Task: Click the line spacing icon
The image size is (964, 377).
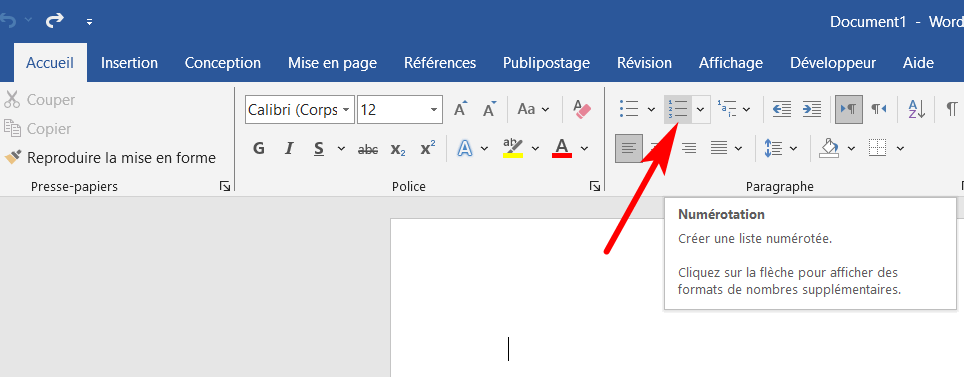Action: (x=773, y=148)
